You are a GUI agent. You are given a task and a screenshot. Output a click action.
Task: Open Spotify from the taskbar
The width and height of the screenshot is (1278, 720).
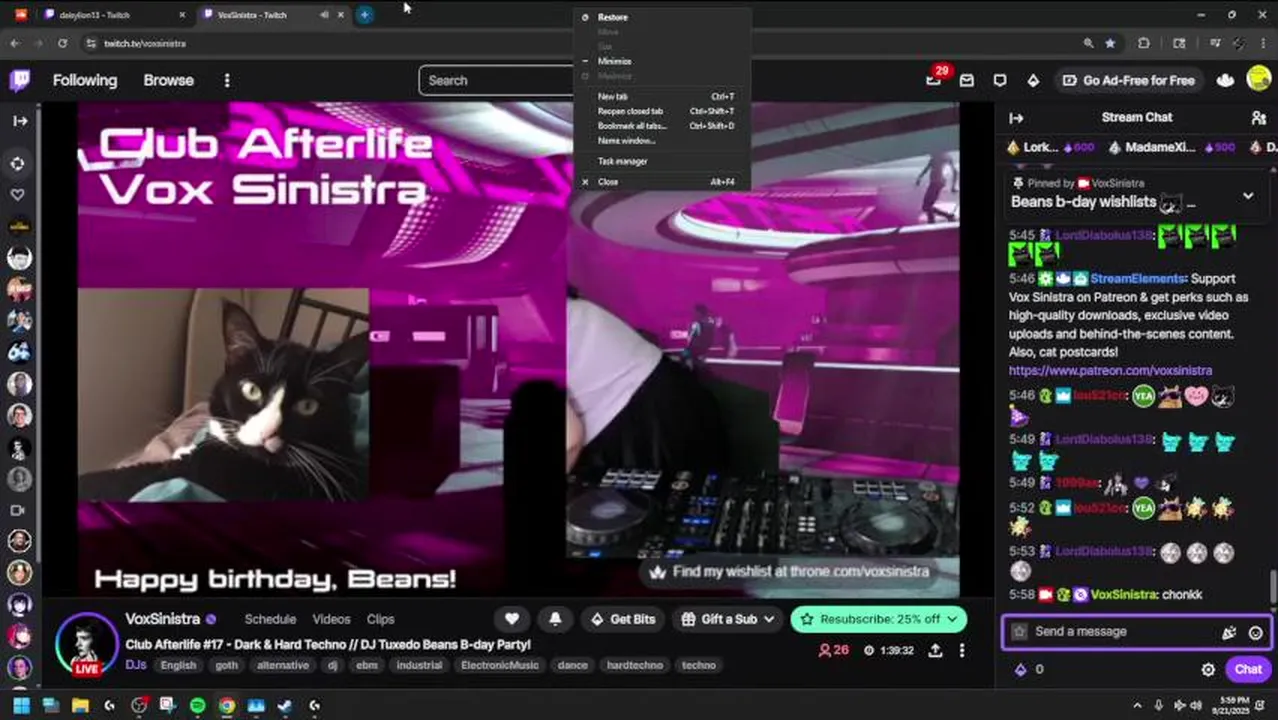pos(197,706)
